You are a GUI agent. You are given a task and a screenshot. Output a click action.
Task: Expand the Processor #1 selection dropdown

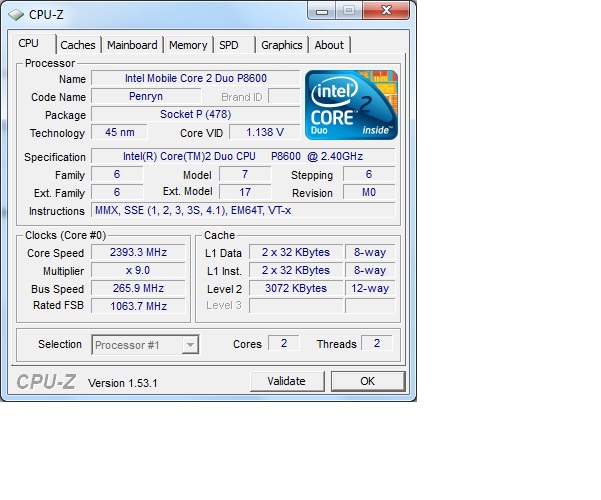(x=190, y=345)
